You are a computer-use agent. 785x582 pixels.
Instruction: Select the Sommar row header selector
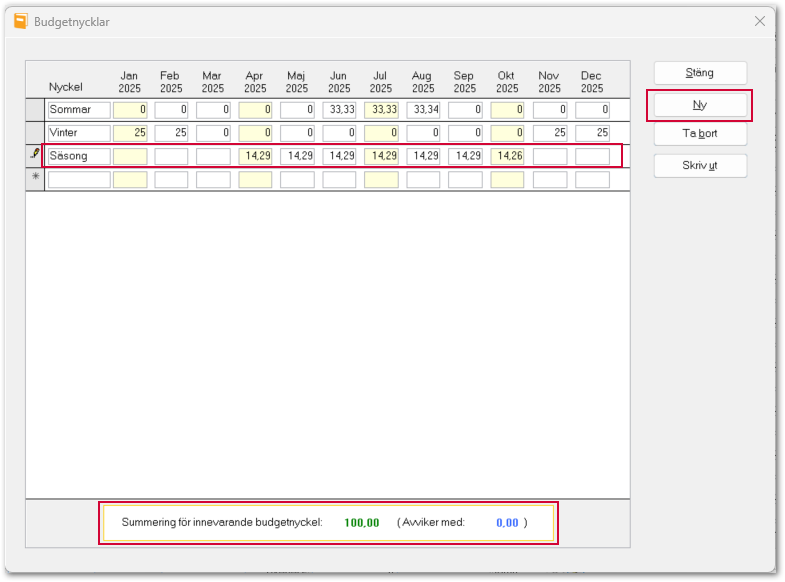tap(35, 110)
